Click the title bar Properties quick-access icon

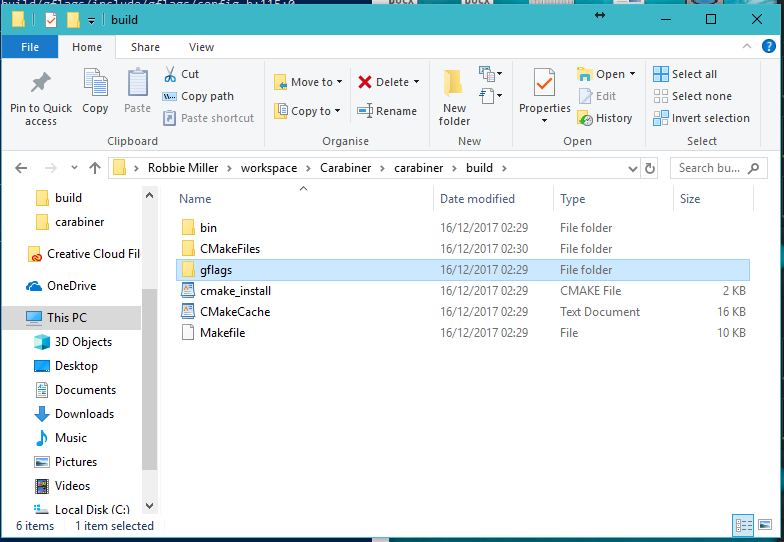[x=50, y=20]
